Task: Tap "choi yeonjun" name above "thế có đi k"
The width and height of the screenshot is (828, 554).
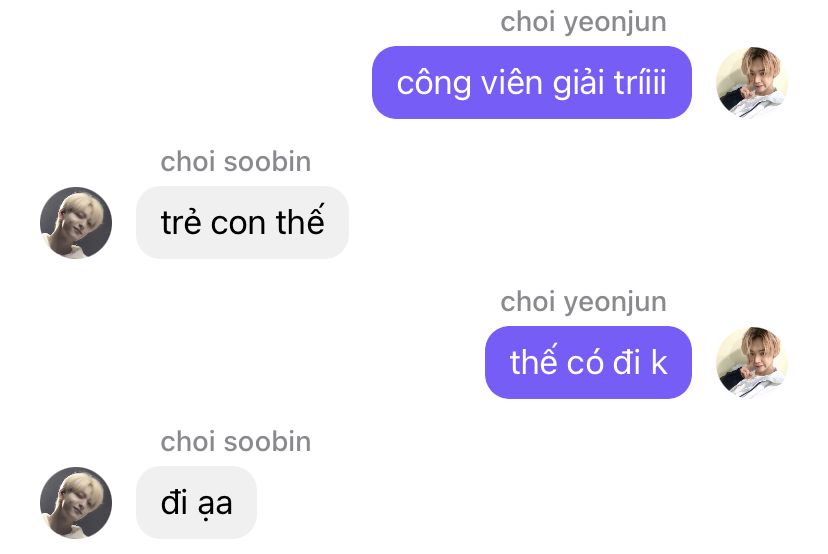Action: click(583, 302)
